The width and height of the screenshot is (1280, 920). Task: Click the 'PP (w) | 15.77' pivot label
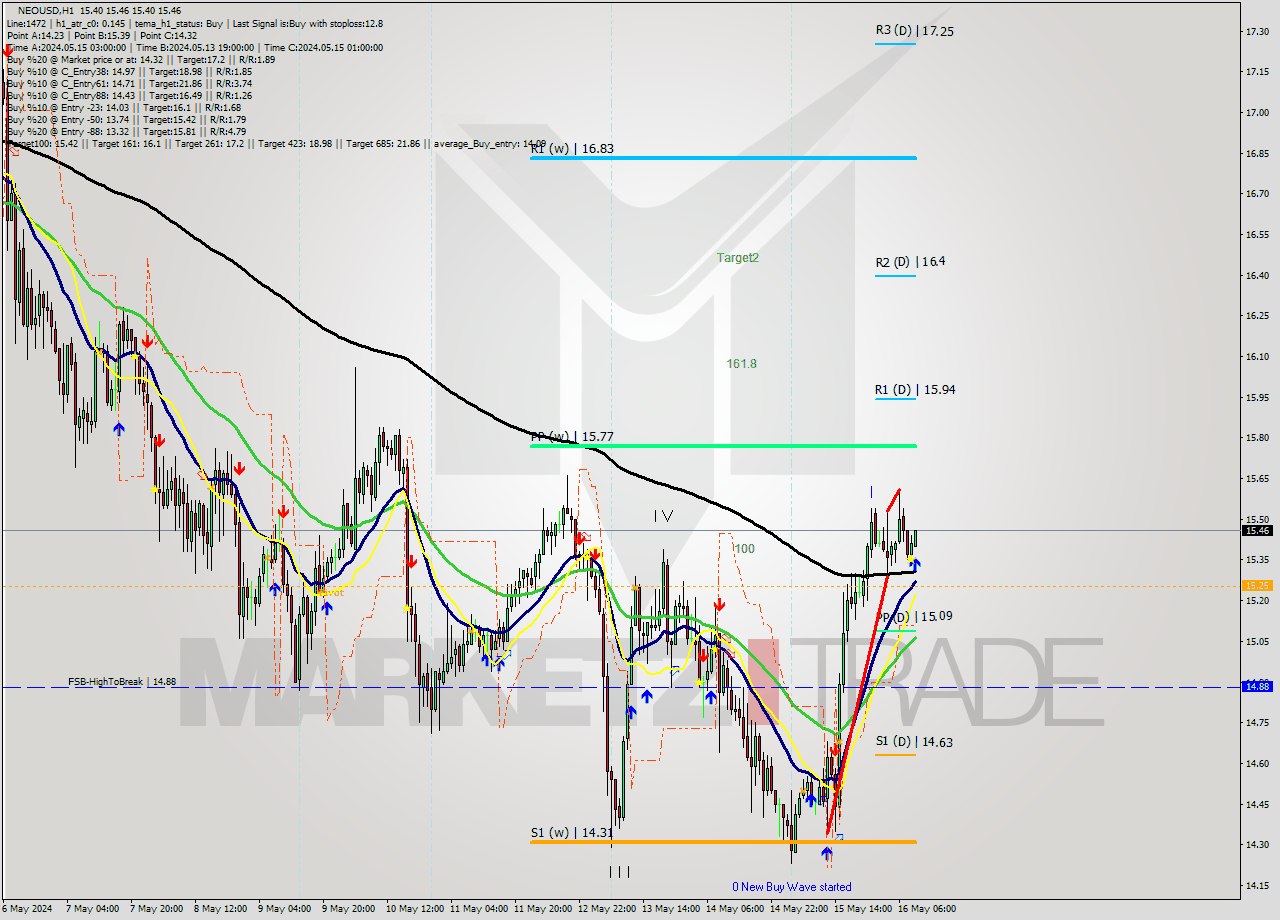tap(572, 437)
